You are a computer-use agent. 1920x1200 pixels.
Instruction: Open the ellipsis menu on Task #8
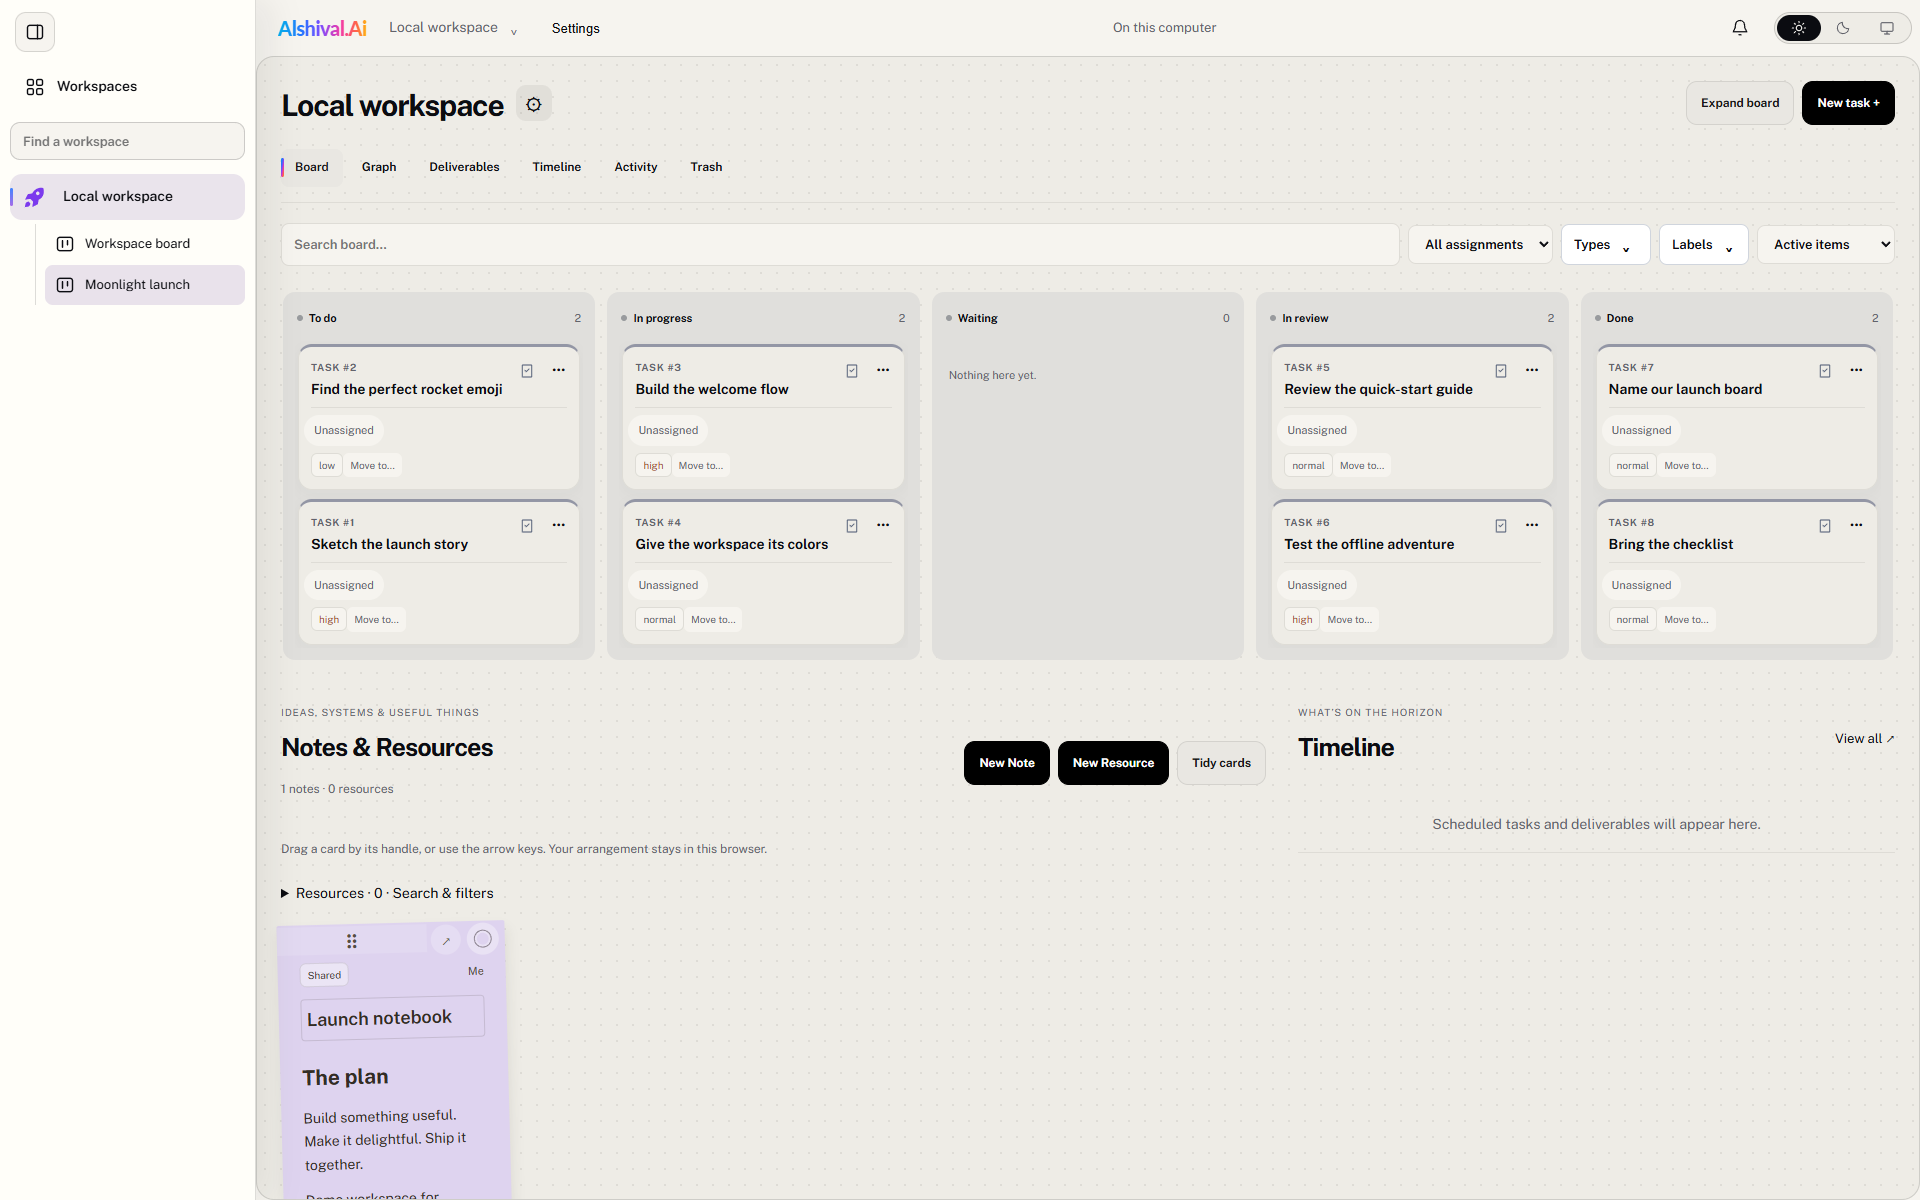pos(1856,525)
